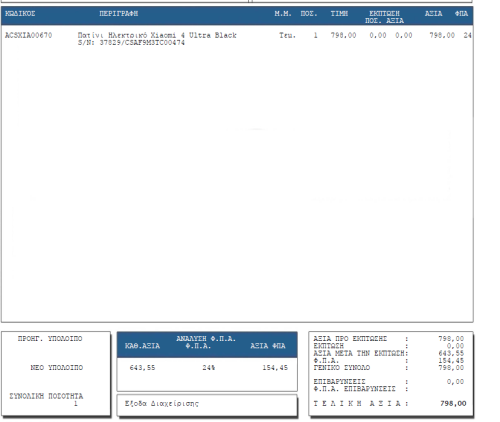Click the ΣΥΝΟΛΙΚΗ ΠΟΣΟΤΗΤΑ label
The image size is (500, 422).
(x=46, y=396)
